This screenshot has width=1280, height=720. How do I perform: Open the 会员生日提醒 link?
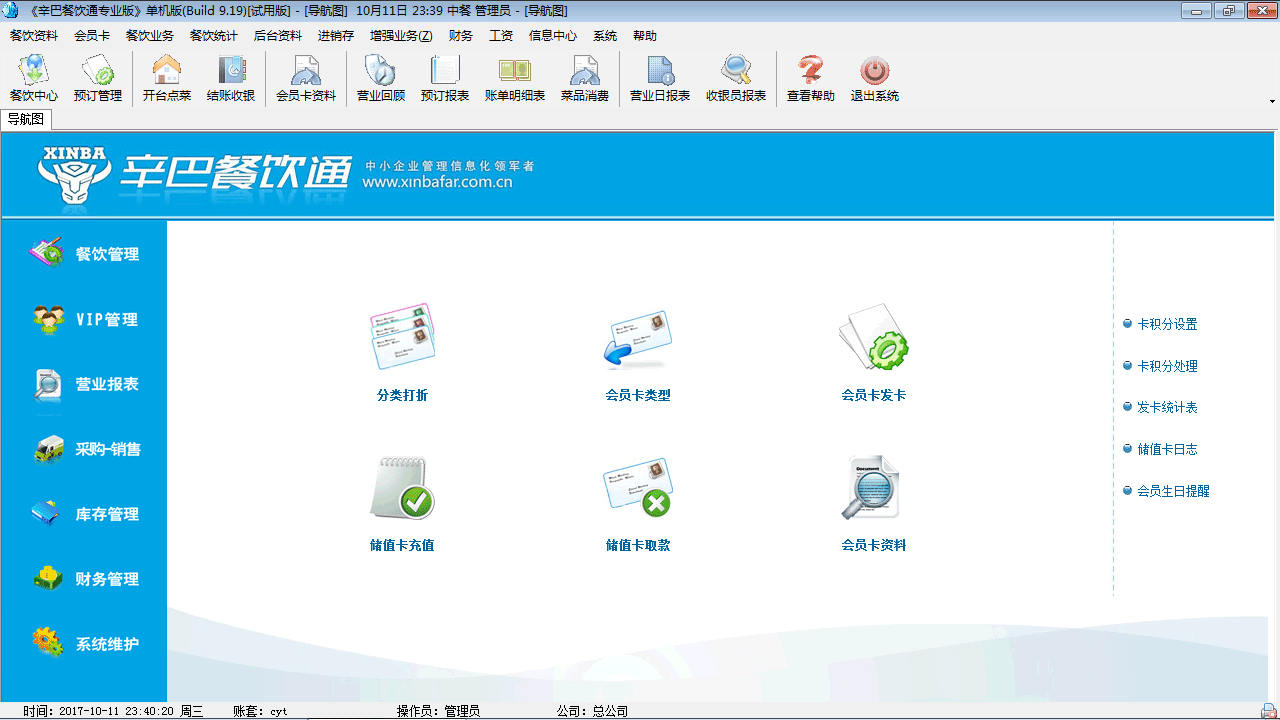pos(1173,491)
